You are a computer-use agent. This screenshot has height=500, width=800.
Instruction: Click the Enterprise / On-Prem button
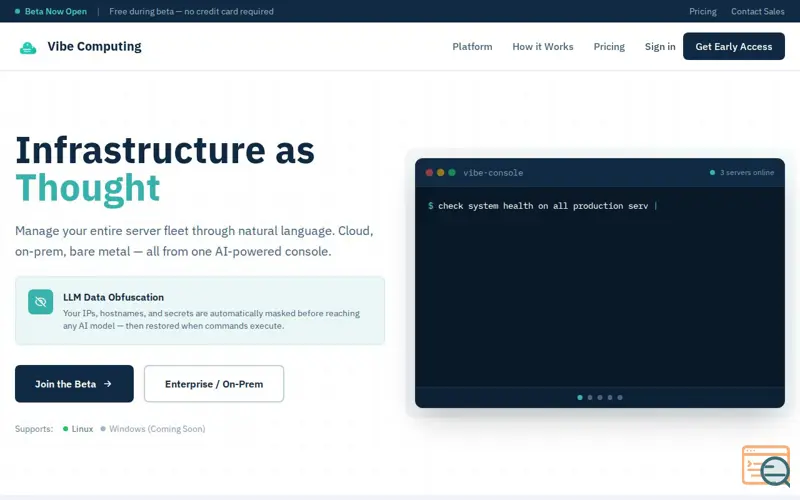pos(214,384)
